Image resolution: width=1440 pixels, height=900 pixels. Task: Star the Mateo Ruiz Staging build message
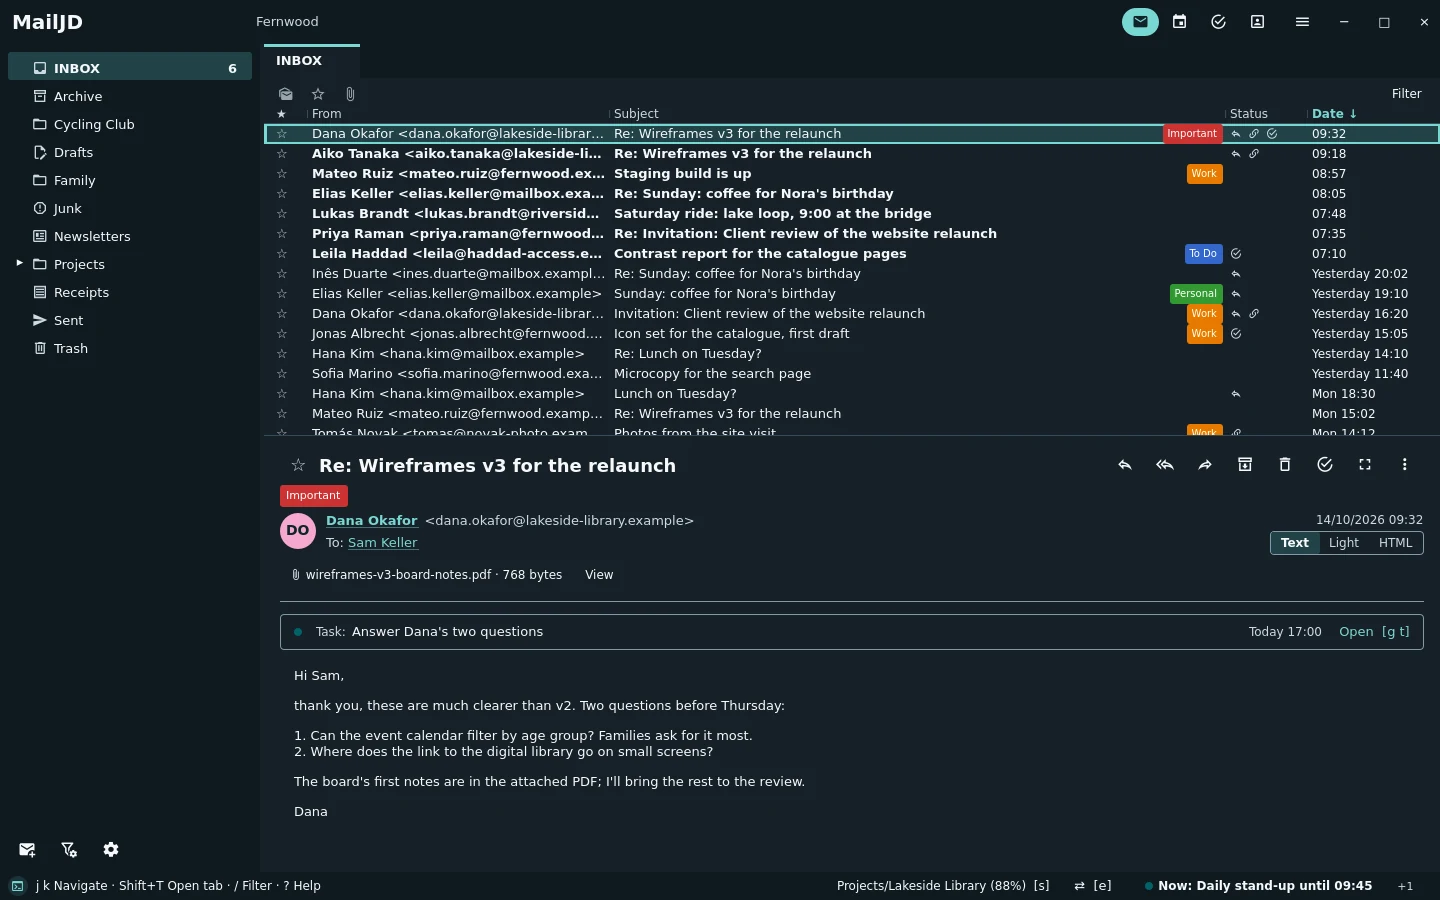coord(282,174)
